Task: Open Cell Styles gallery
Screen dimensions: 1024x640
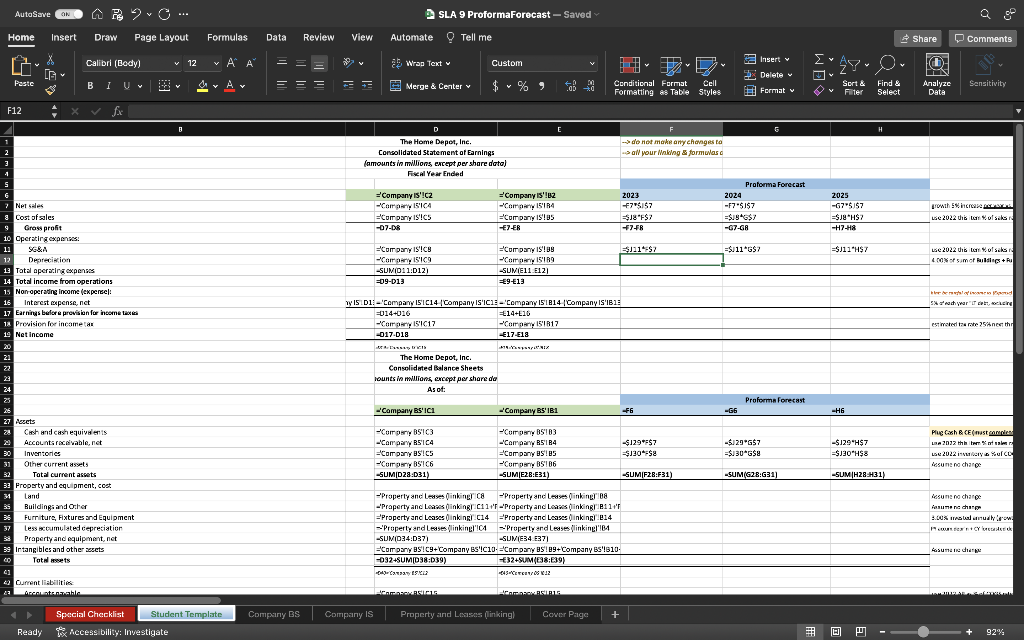Action: pos(710,75)
